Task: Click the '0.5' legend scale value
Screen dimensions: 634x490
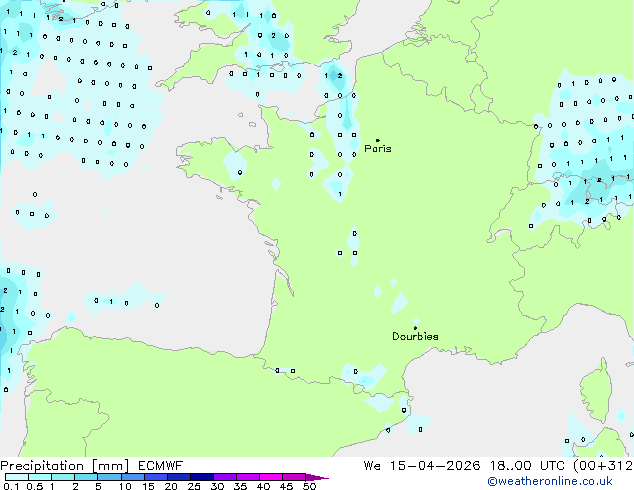Action: click(35, 486)
